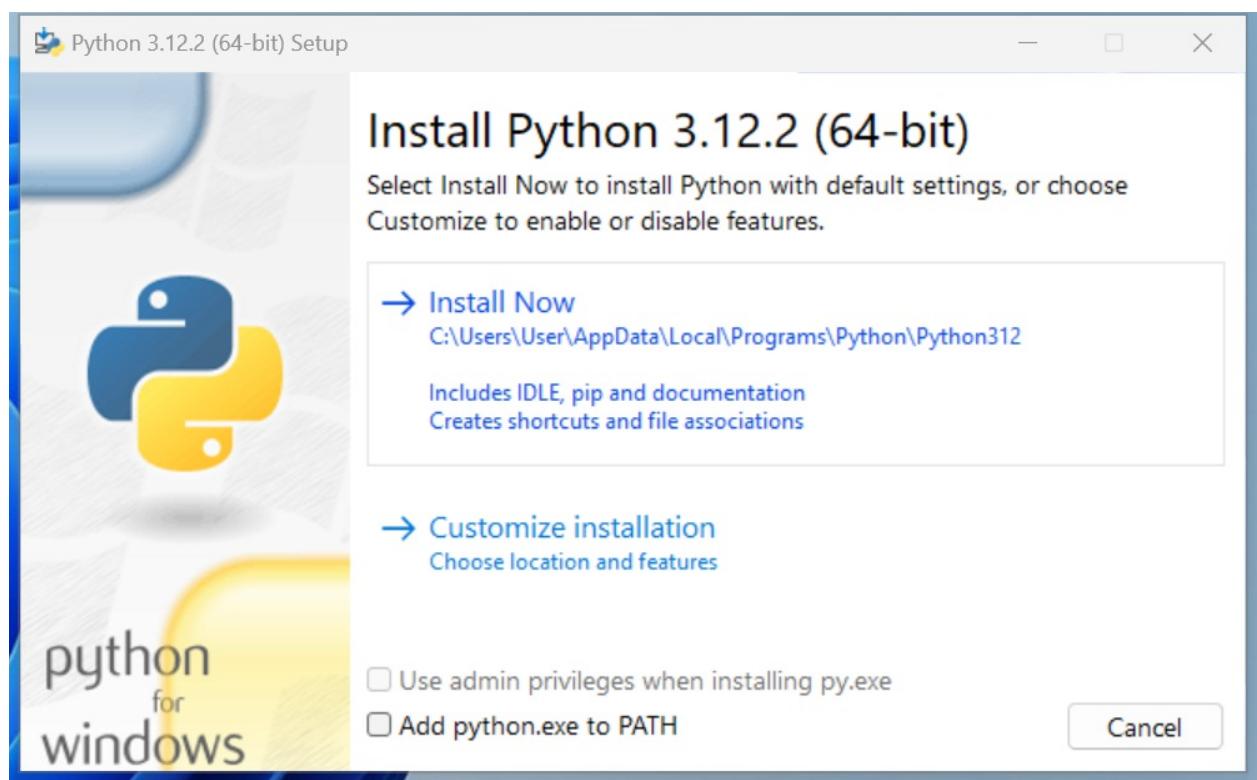
Task: Click the Install Now arrow icon
Action: [400, 302]
